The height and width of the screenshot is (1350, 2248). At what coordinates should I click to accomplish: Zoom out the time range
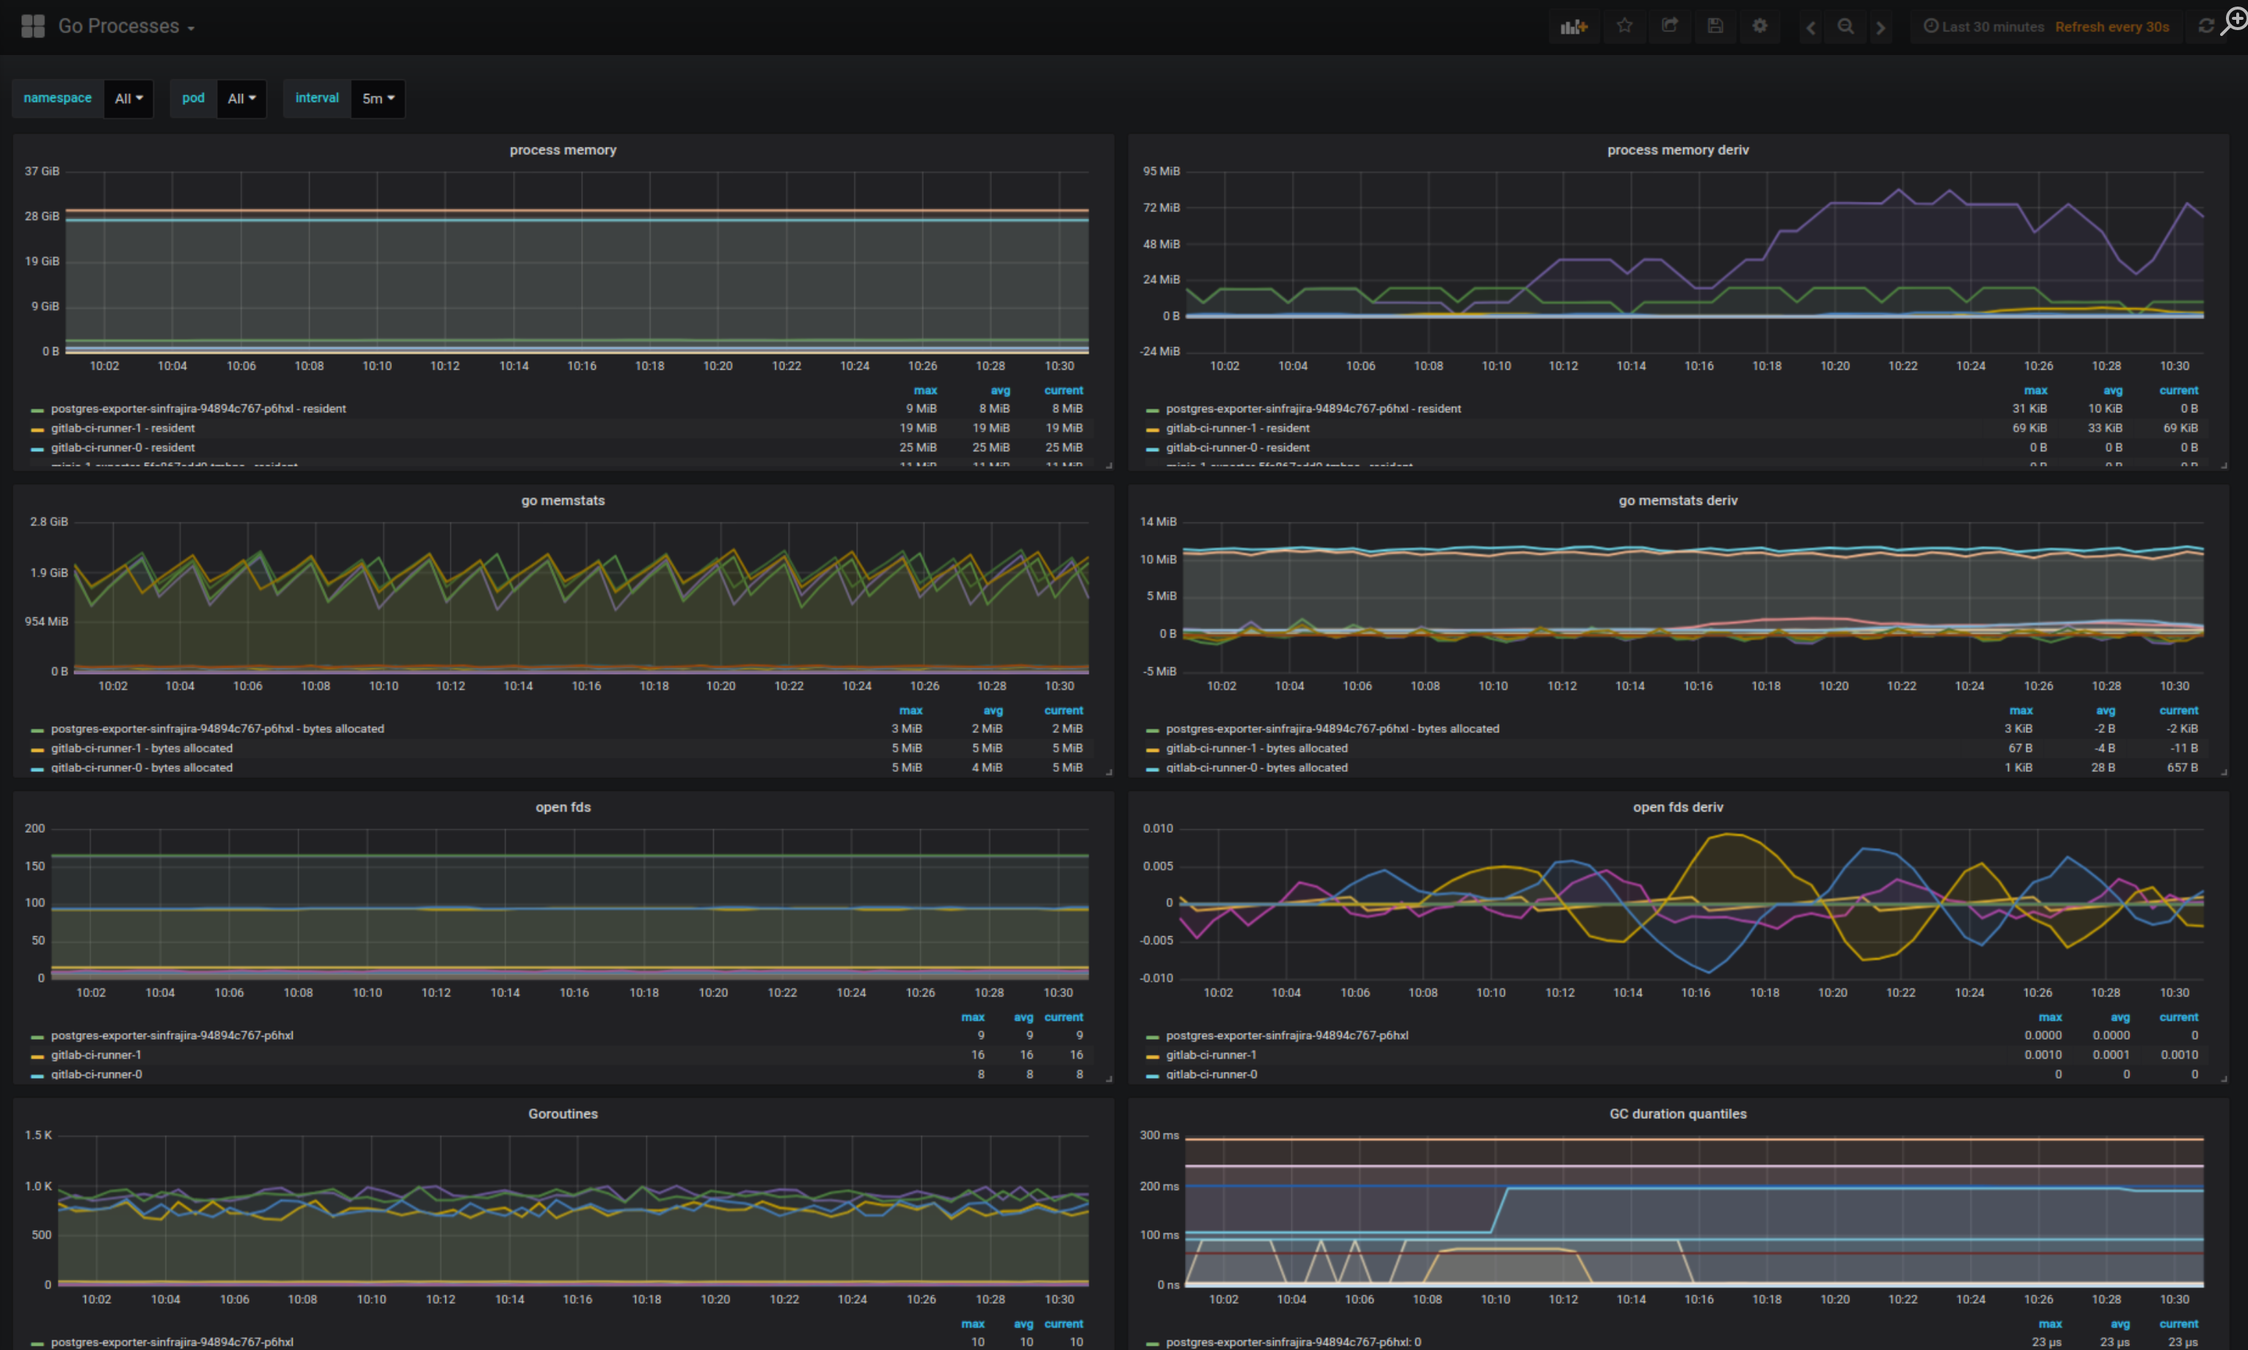pyautogui.click(x=1846, y=27)
